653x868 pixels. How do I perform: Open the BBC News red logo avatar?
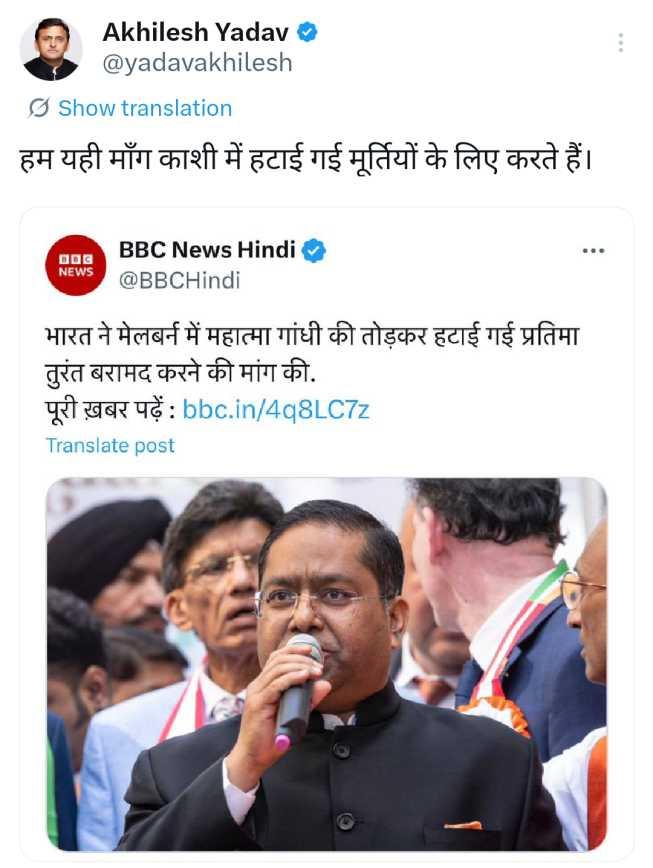(76, 265)
